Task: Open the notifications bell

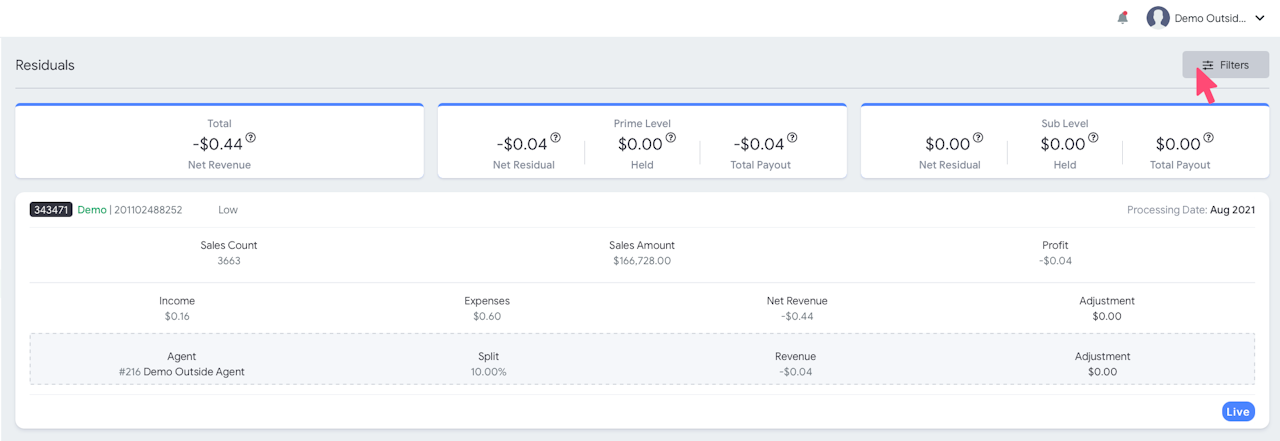Action: 1122,17
